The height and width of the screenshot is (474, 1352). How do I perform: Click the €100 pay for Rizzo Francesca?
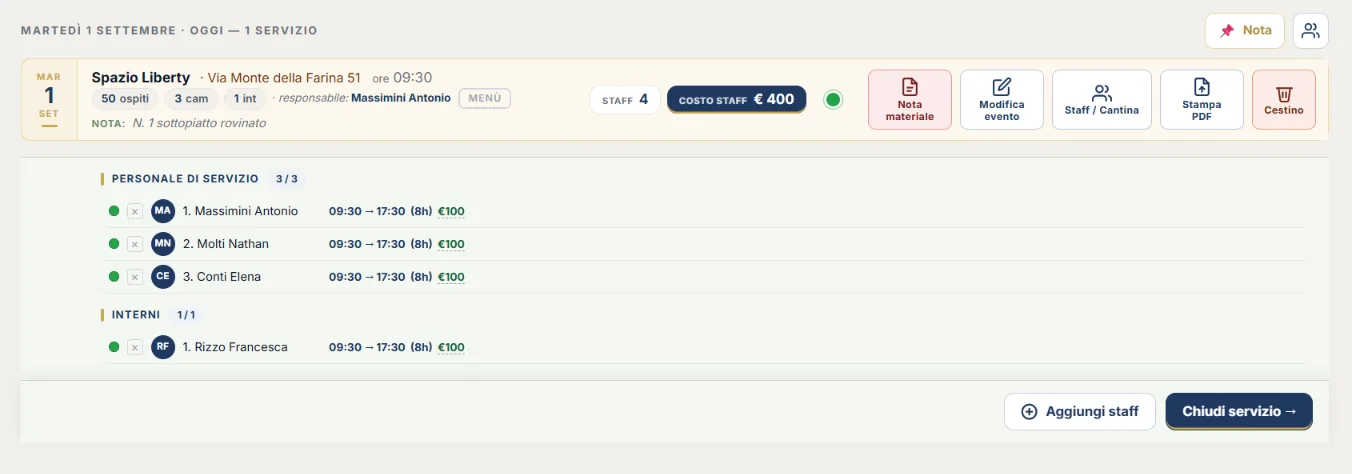tap(451, 347)
